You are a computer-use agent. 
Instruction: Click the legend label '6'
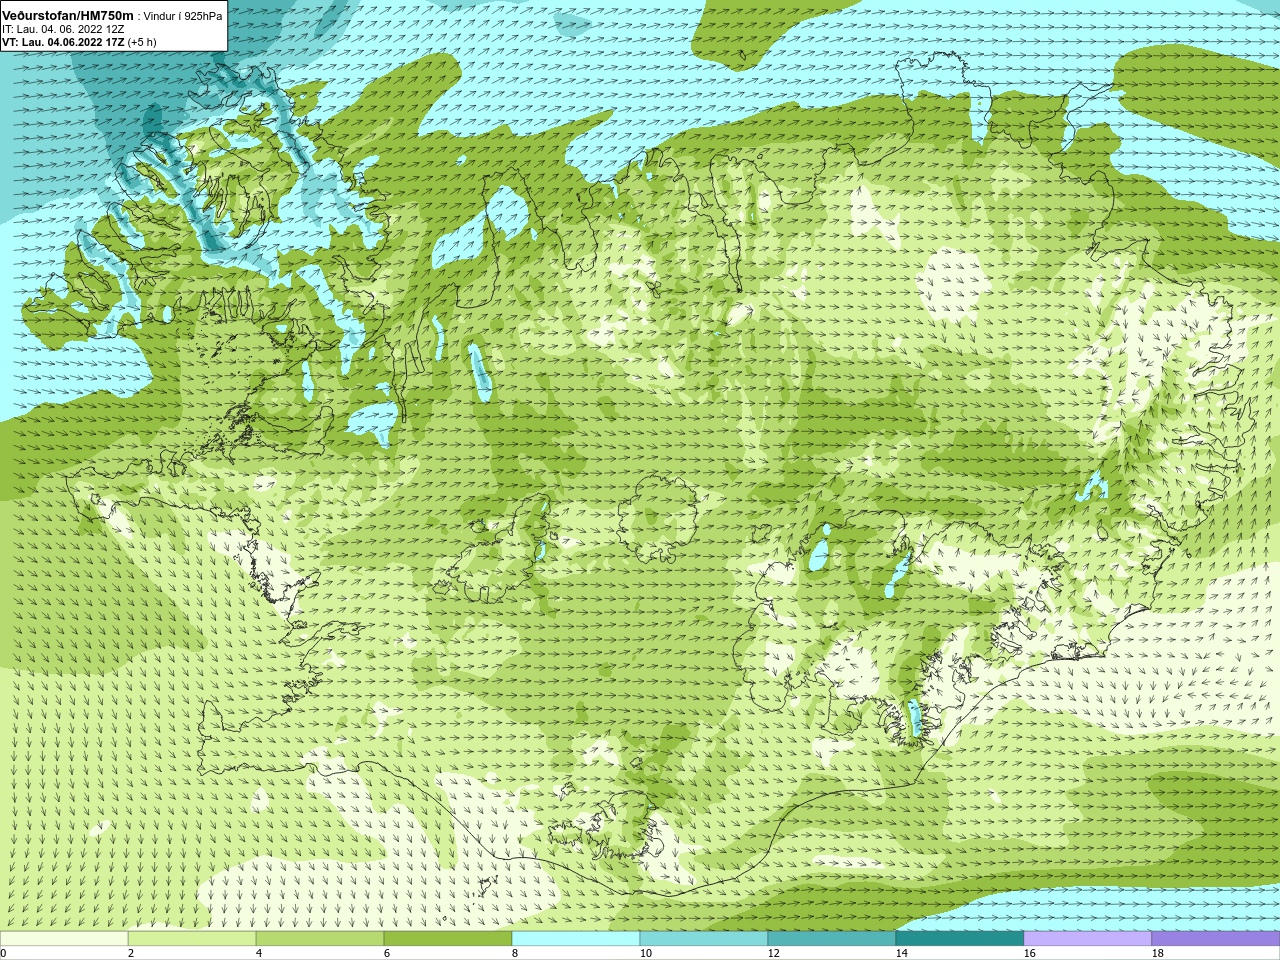[x=387, y=953]
